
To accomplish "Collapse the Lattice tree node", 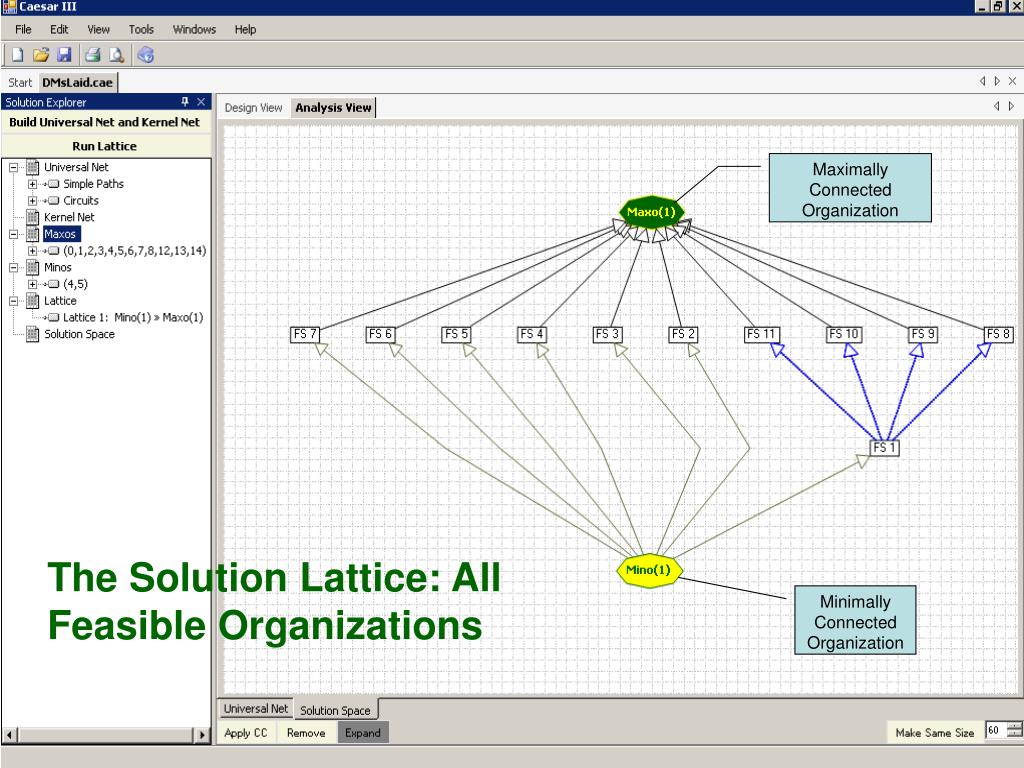I will coord(13,300).
